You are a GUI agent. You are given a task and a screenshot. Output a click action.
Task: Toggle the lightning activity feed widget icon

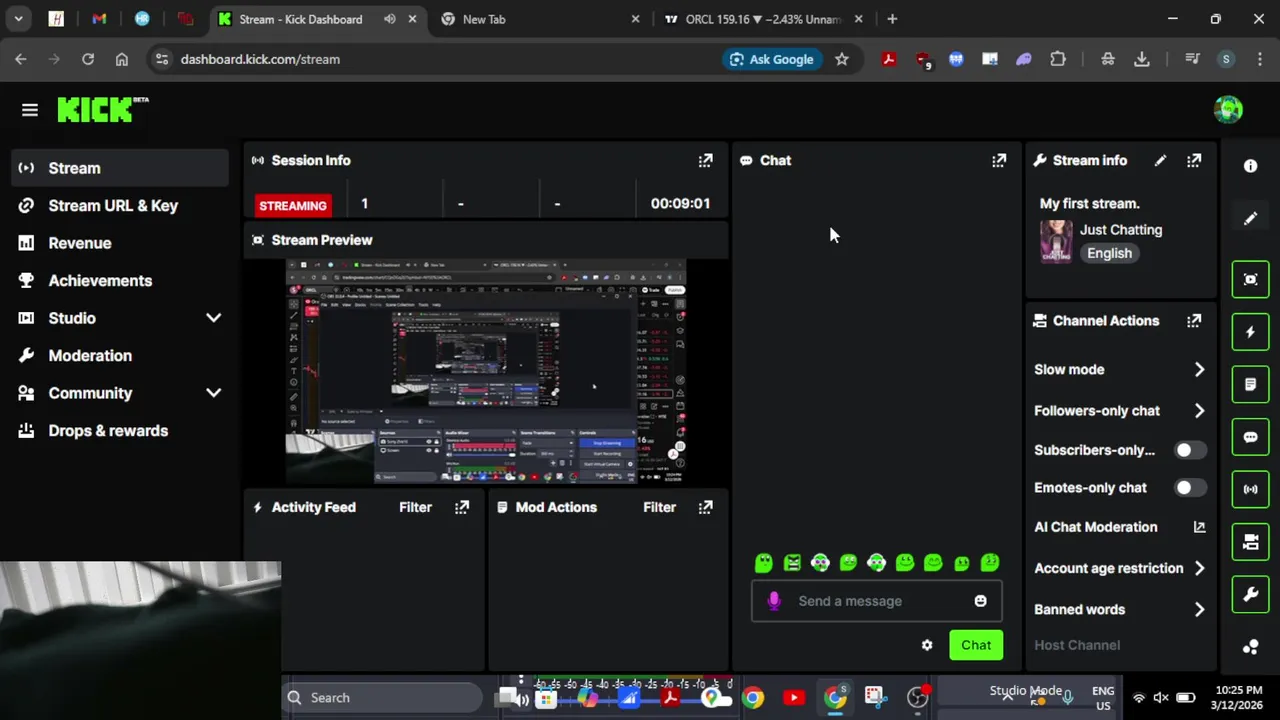[1250, 332]
